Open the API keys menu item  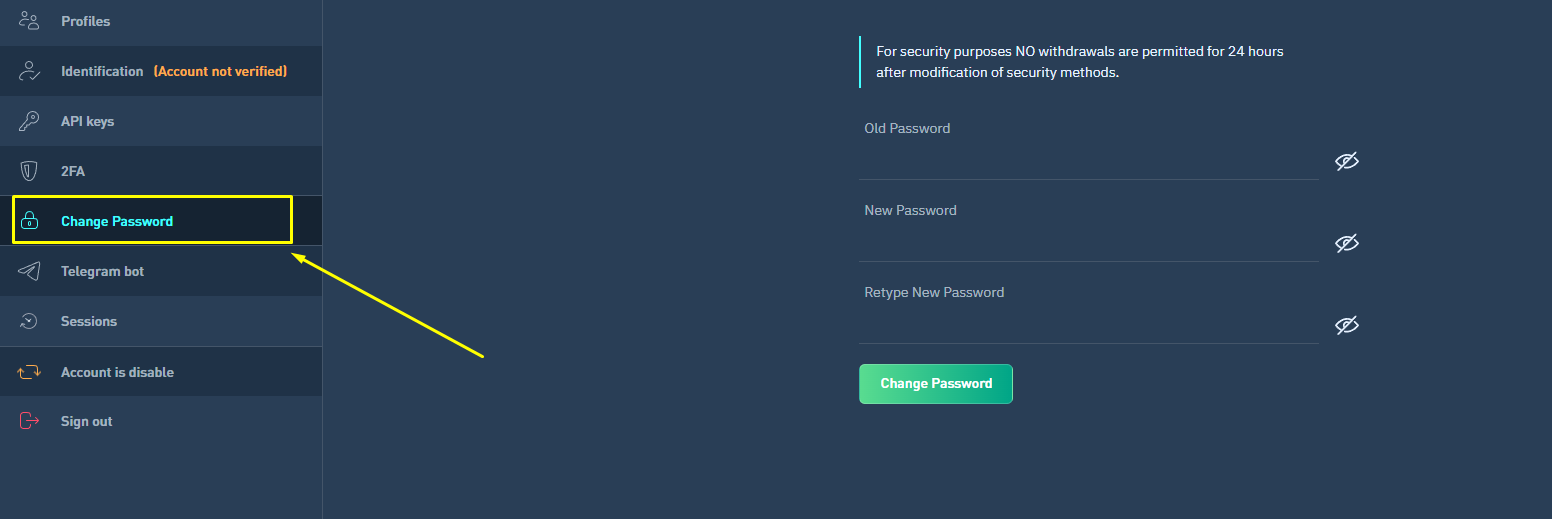tap(161, 121)
